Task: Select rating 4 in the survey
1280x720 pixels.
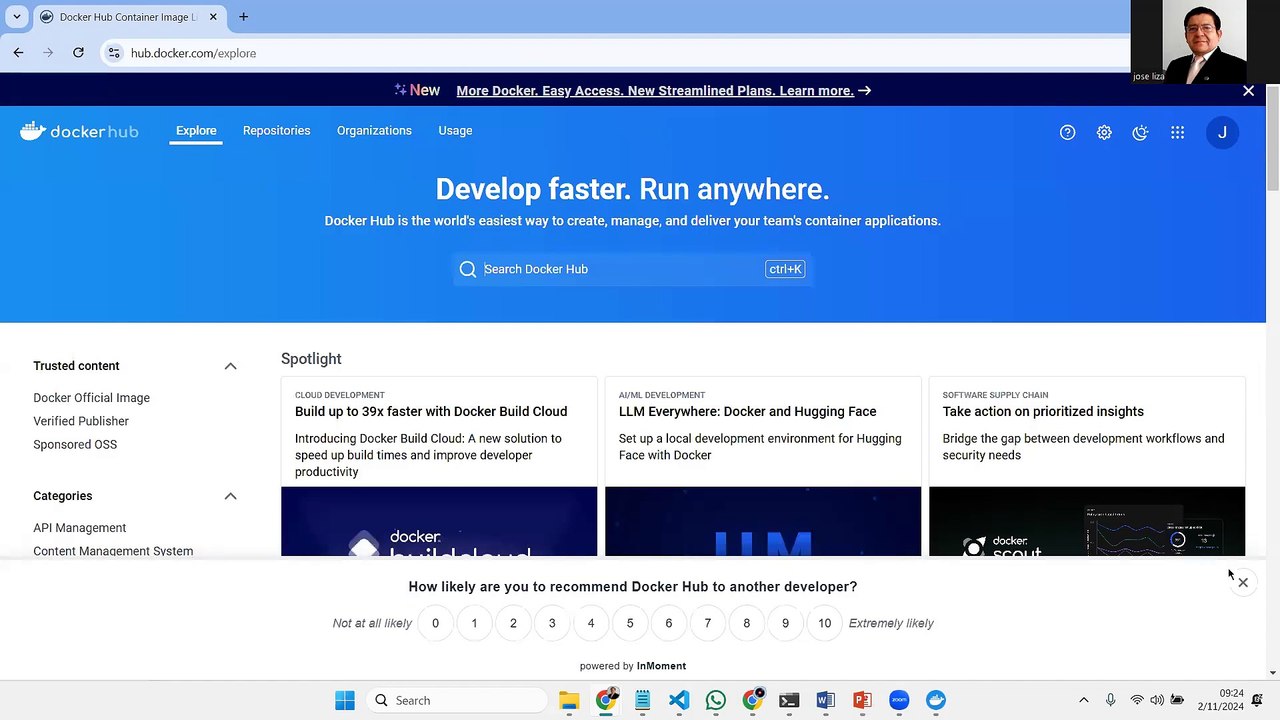Action: tap(591, 623)
